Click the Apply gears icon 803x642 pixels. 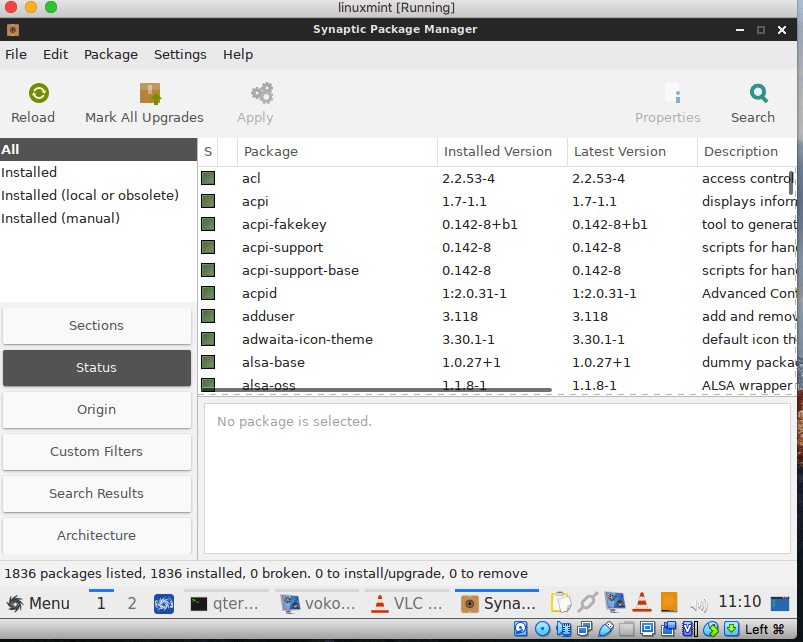click(x=262, y=94)
